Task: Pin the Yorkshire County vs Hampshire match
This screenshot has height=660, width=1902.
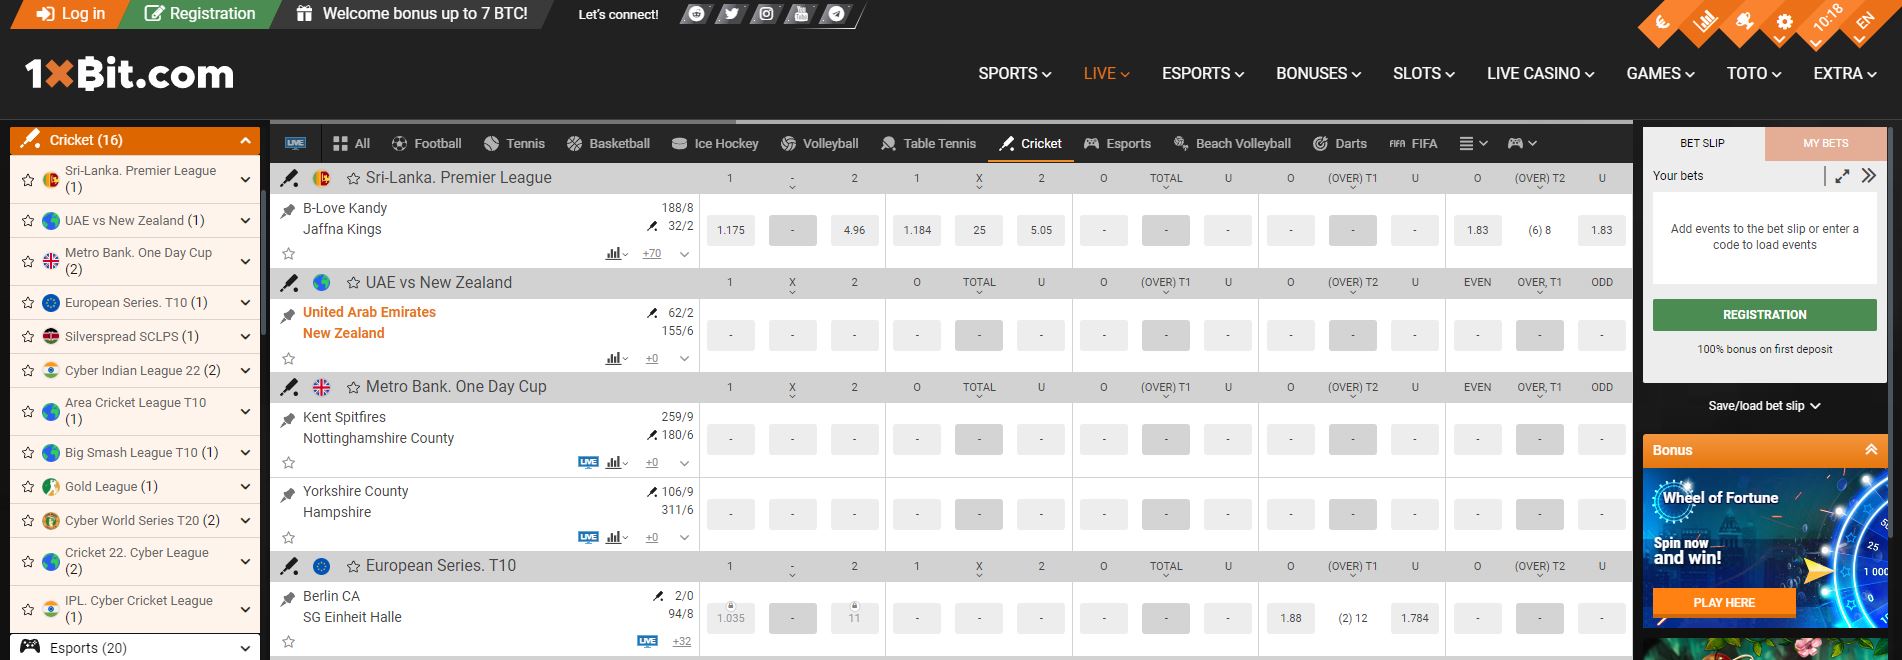Action: (288, 494)
